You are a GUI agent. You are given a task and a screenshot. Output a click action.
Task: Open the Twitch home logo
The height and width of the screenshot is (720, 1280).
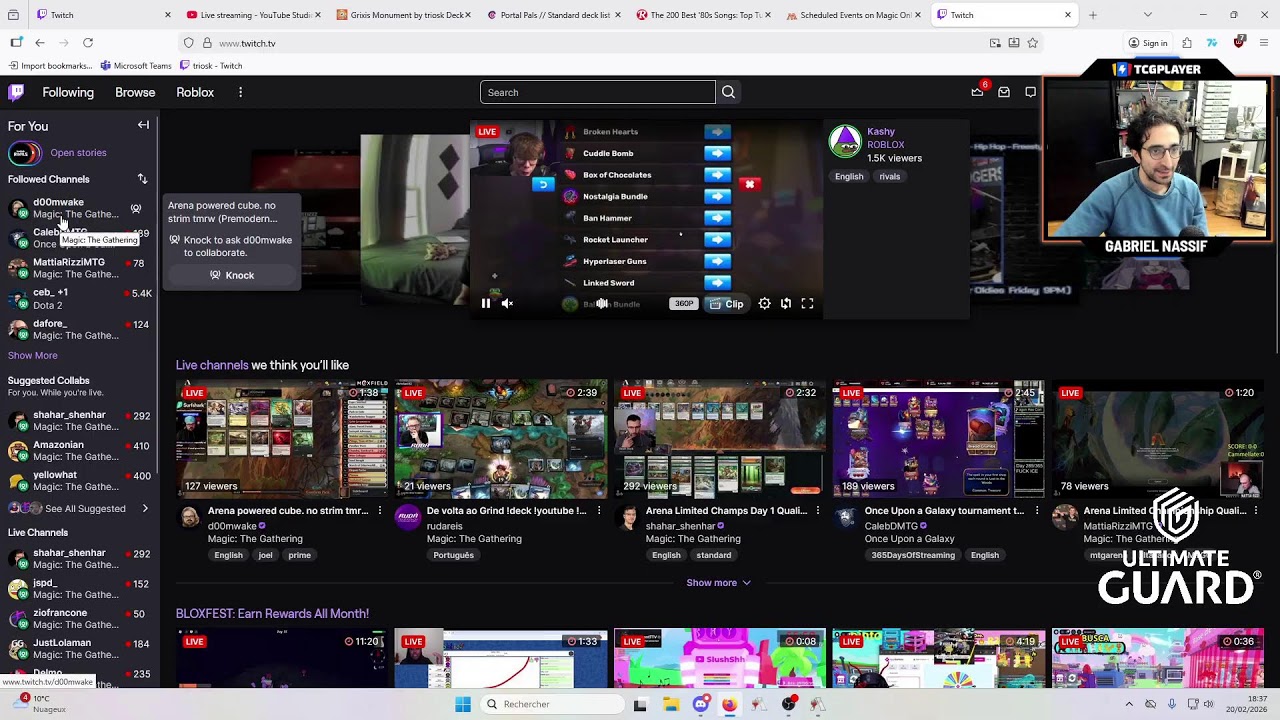click(x=16, y=92)
